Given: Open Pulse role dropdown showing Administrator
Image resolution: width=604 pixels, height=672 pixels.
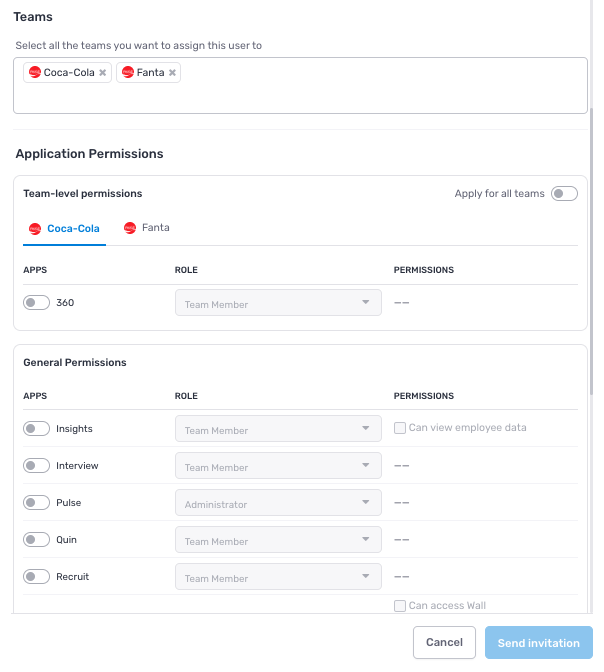Looking at the screenshot, I should click(x=277, y=504).
